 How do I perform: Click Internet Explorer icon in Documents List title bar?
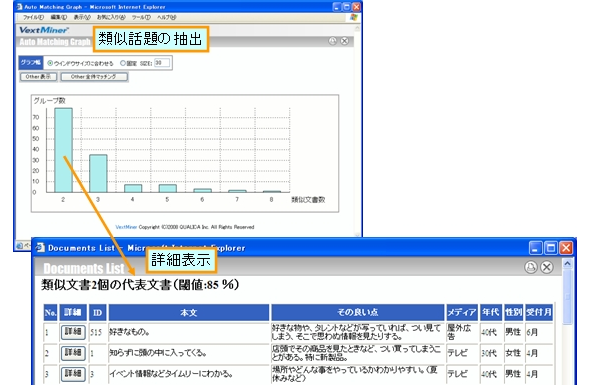point(40,248)
